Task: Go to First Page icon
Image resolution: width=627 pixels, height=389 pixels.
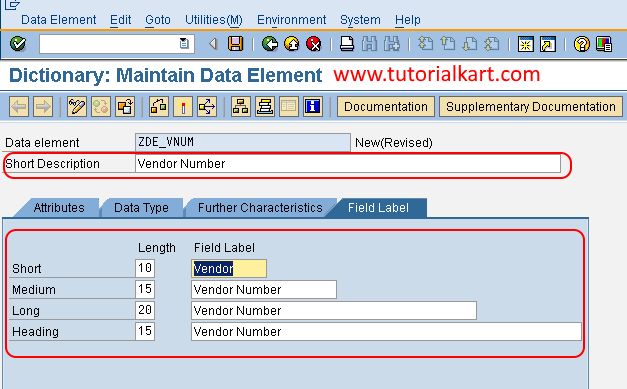Action: 425,44
